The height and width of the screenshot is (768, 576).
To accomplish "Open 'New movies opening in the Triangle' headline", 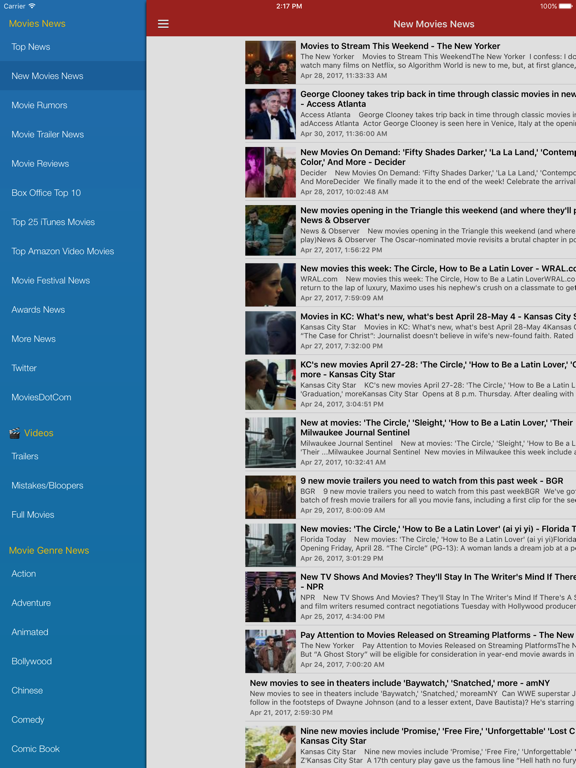I will (x=438, y=215).
